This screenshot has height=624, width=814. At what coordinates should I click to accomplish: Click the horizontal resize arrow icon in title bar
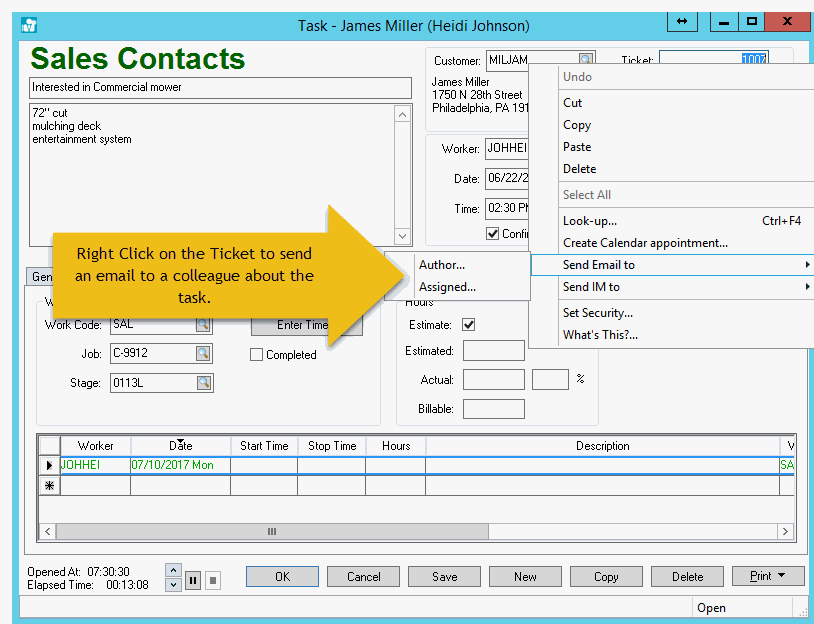tap(681, 22)
